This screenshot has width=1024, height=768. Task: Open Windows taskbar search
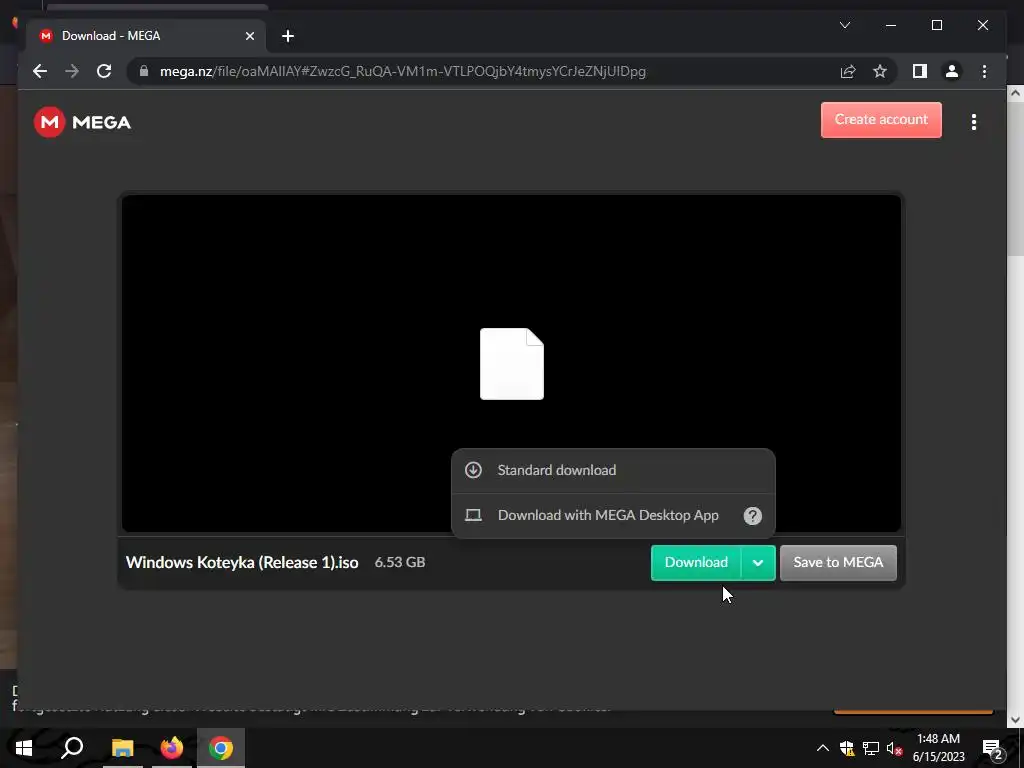point(72,748)
